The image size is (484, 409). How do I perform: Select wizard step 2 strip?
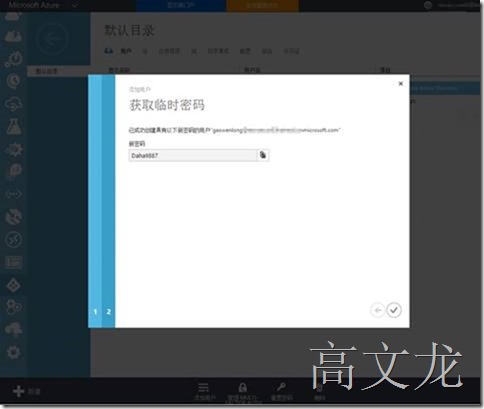point(108,201)
